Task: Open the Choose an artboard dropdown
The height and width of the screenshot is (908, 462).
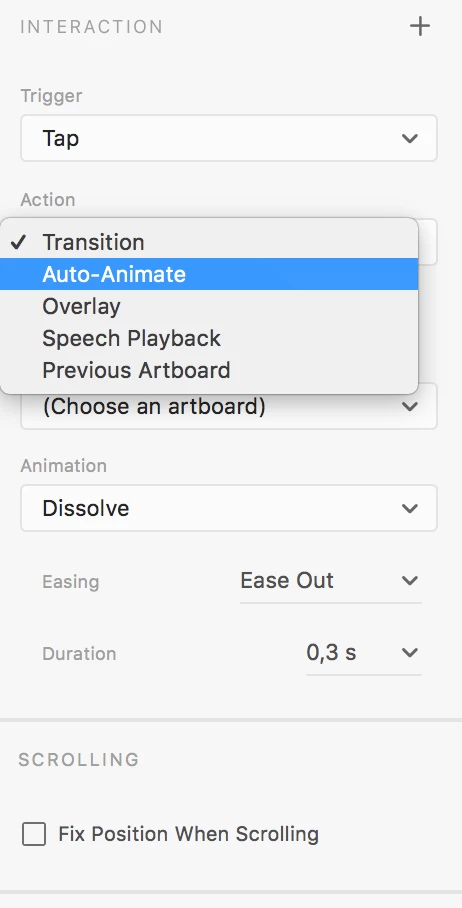Action: (x=229, y=407)
